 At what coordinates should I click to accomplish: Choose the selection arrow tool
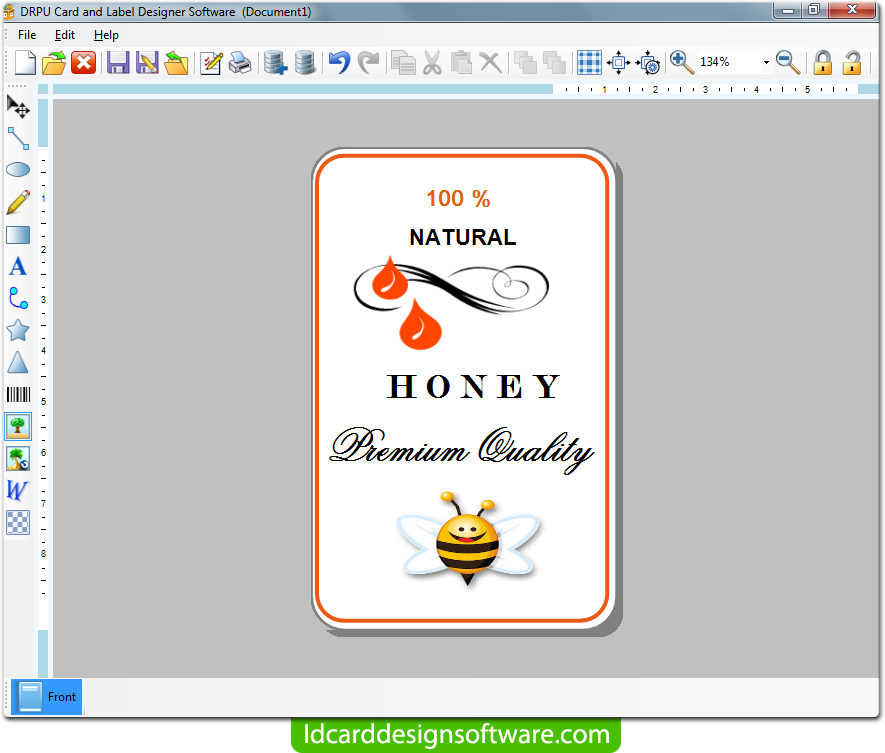click(x=18, y=106)
